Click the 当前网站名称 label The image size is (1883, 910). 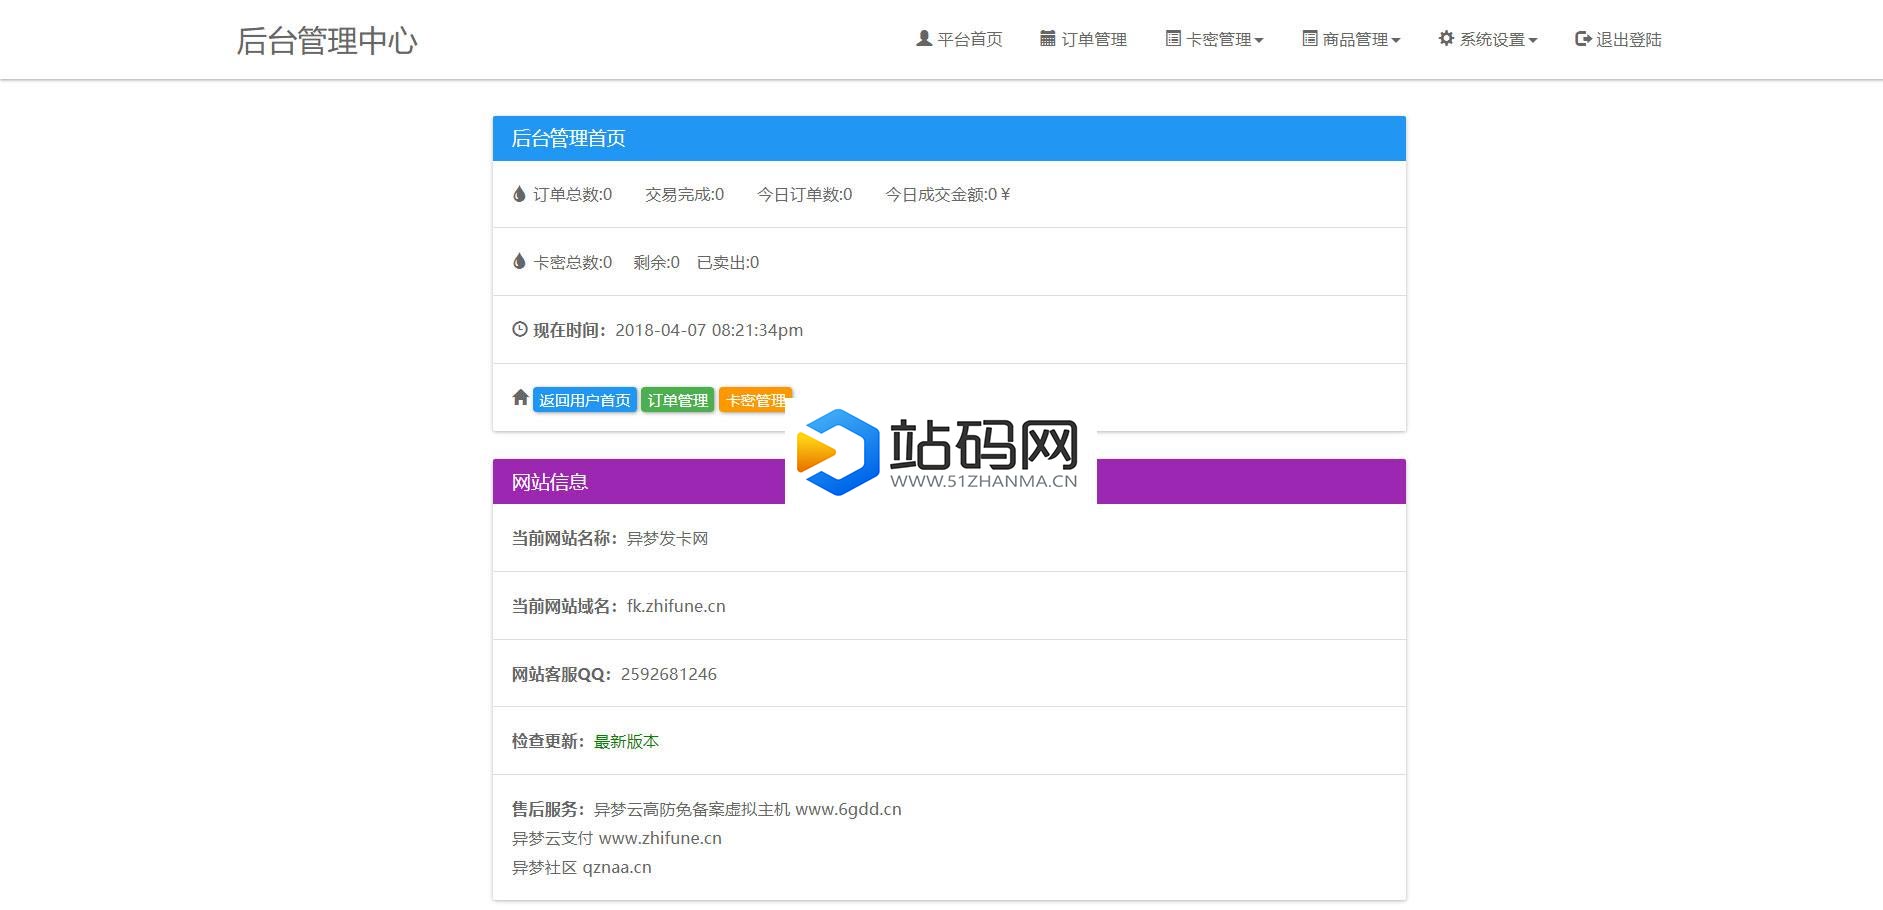(566, 538)
